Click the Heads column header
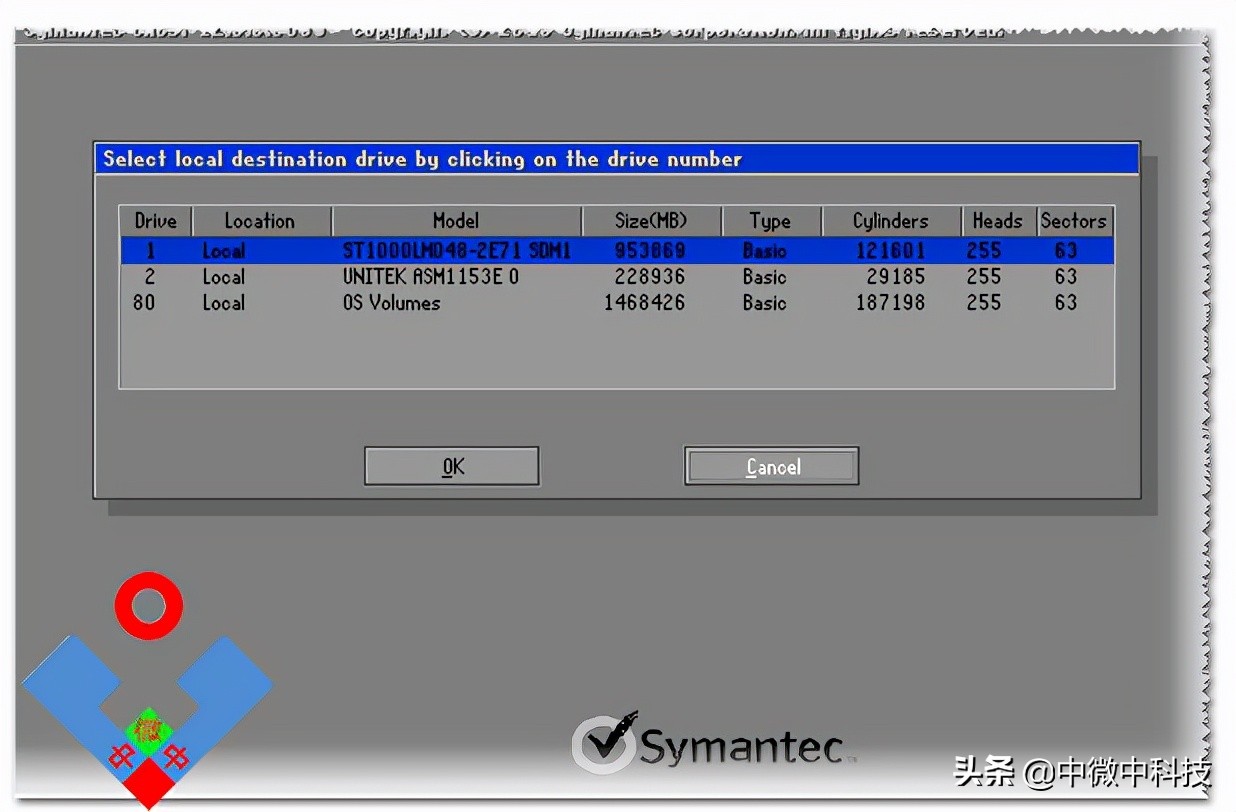Viewport: 1236px width, 812px height. coord(997,221)
